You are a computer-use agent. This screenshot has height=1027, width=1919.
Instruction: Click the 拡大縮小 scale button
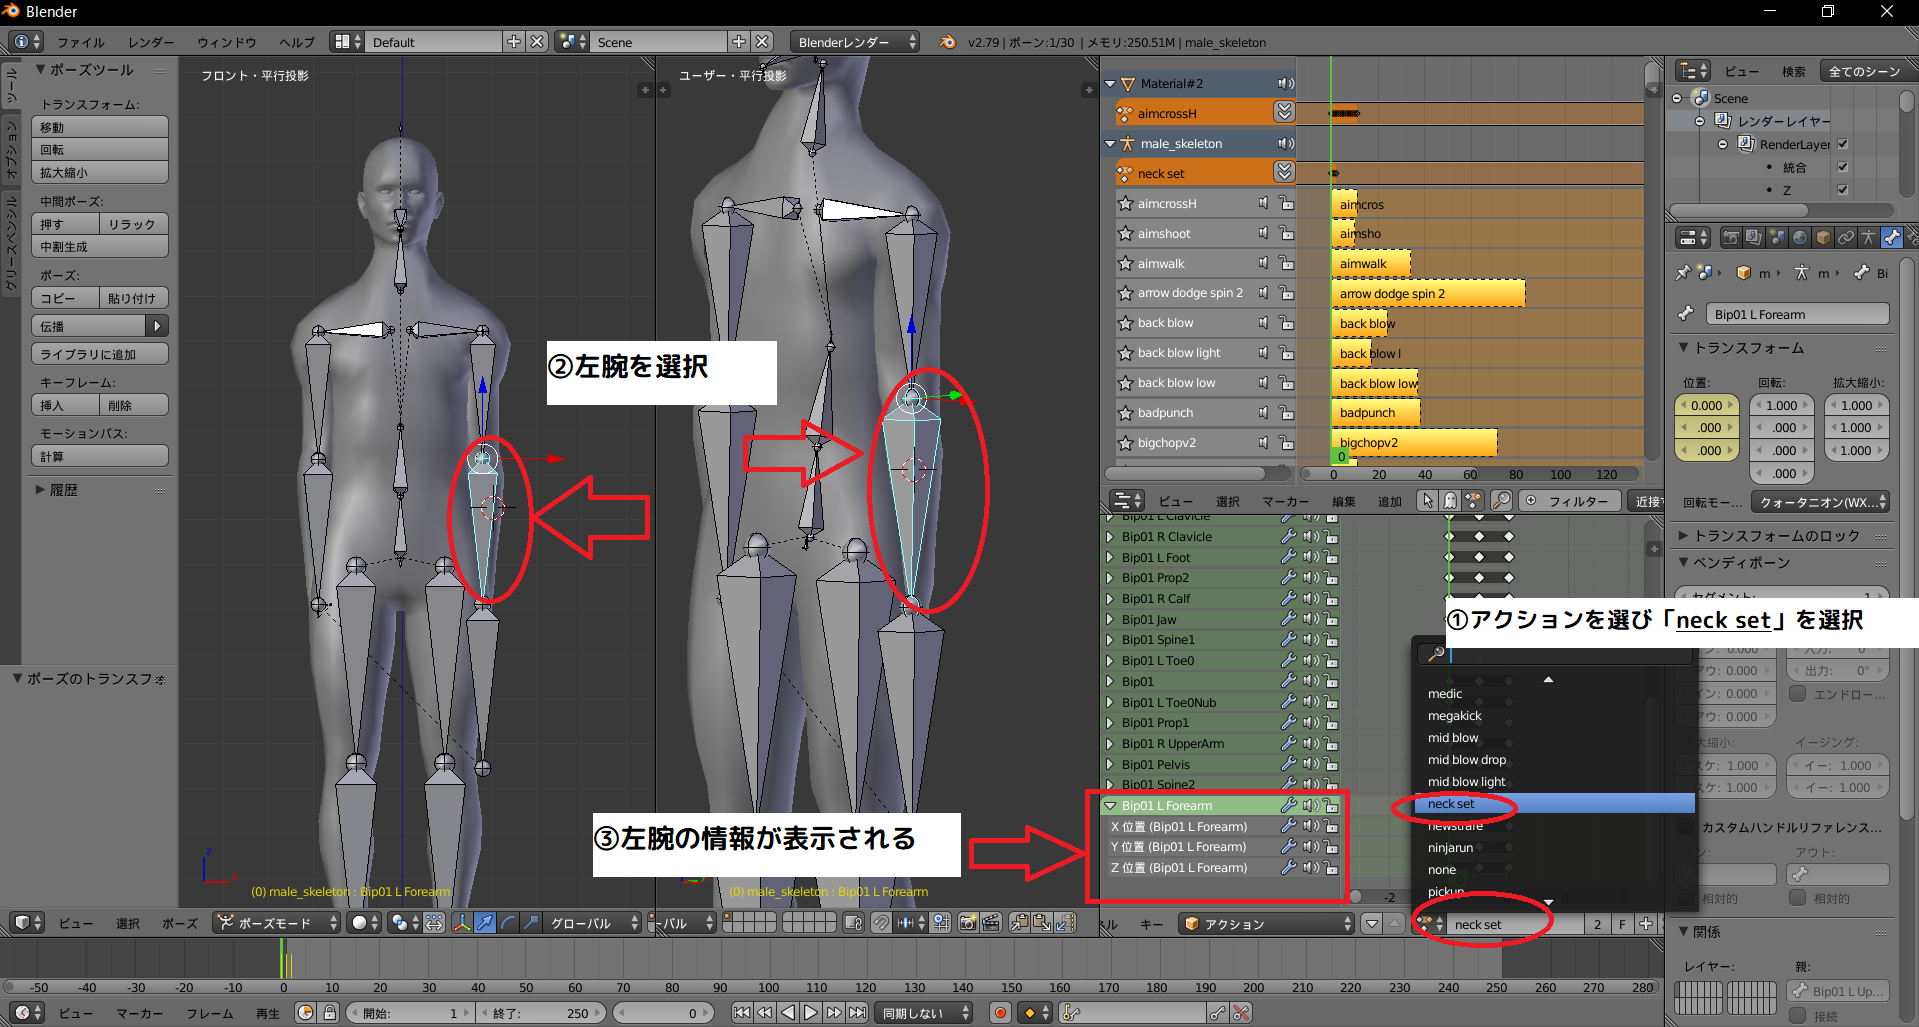pos(100,172)
